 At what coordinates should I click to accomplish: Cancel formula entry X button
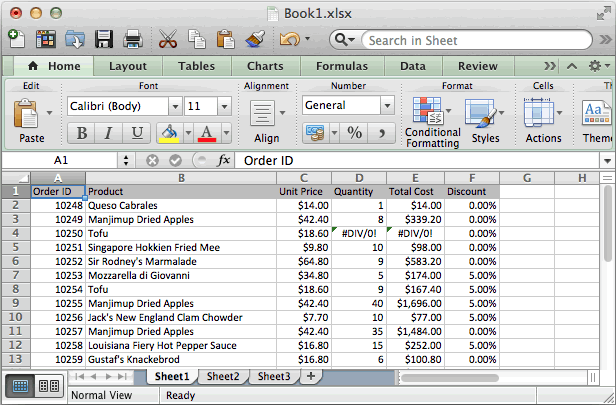click(152, 160)
